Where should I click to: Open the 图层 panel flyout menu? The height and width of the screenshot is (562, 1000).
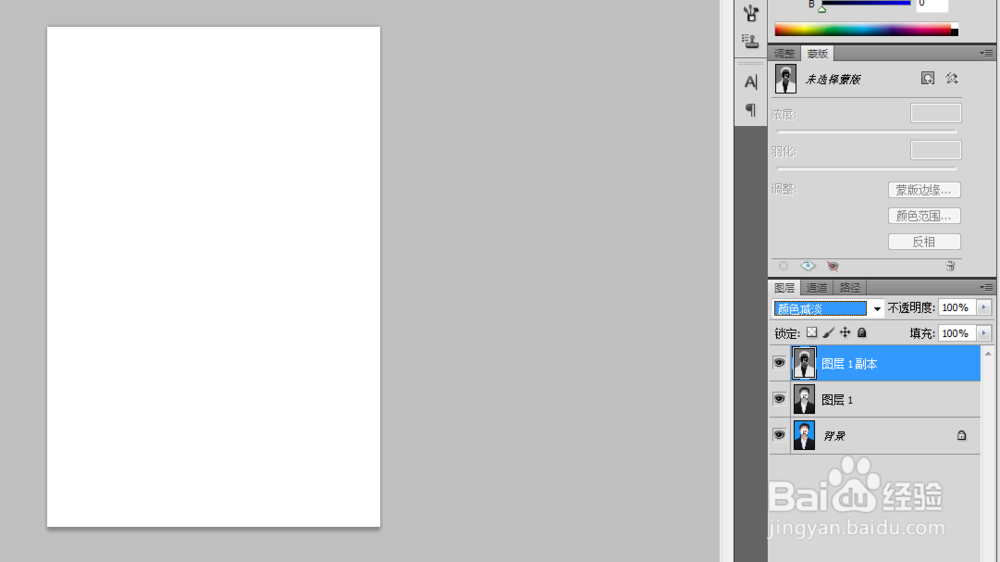(x=986, y=287)
